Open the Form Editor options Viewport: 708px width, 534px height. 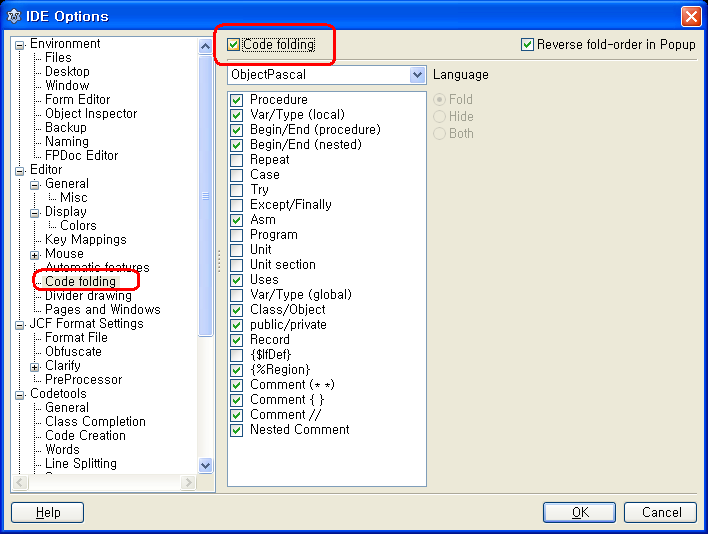tap(78, 100)
